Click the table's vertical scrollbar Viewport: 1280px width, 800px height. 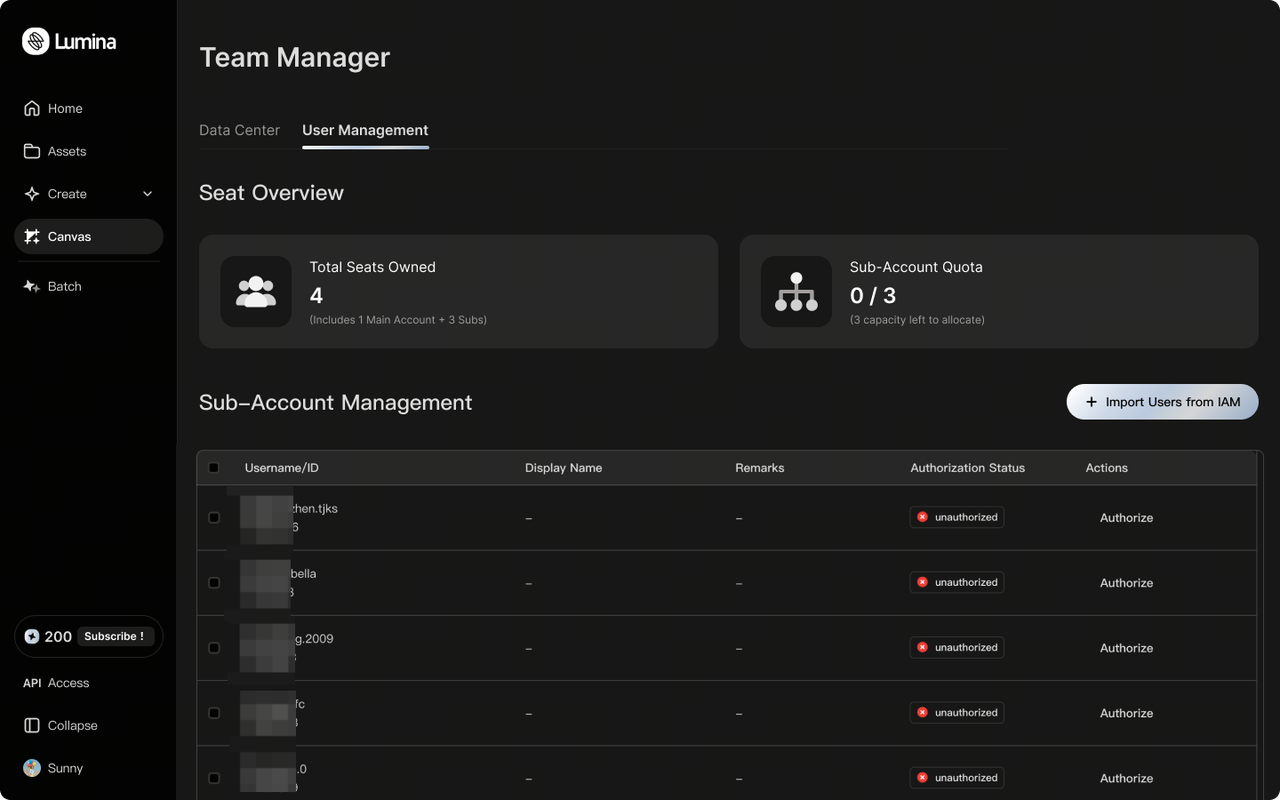click(1260, 625)
